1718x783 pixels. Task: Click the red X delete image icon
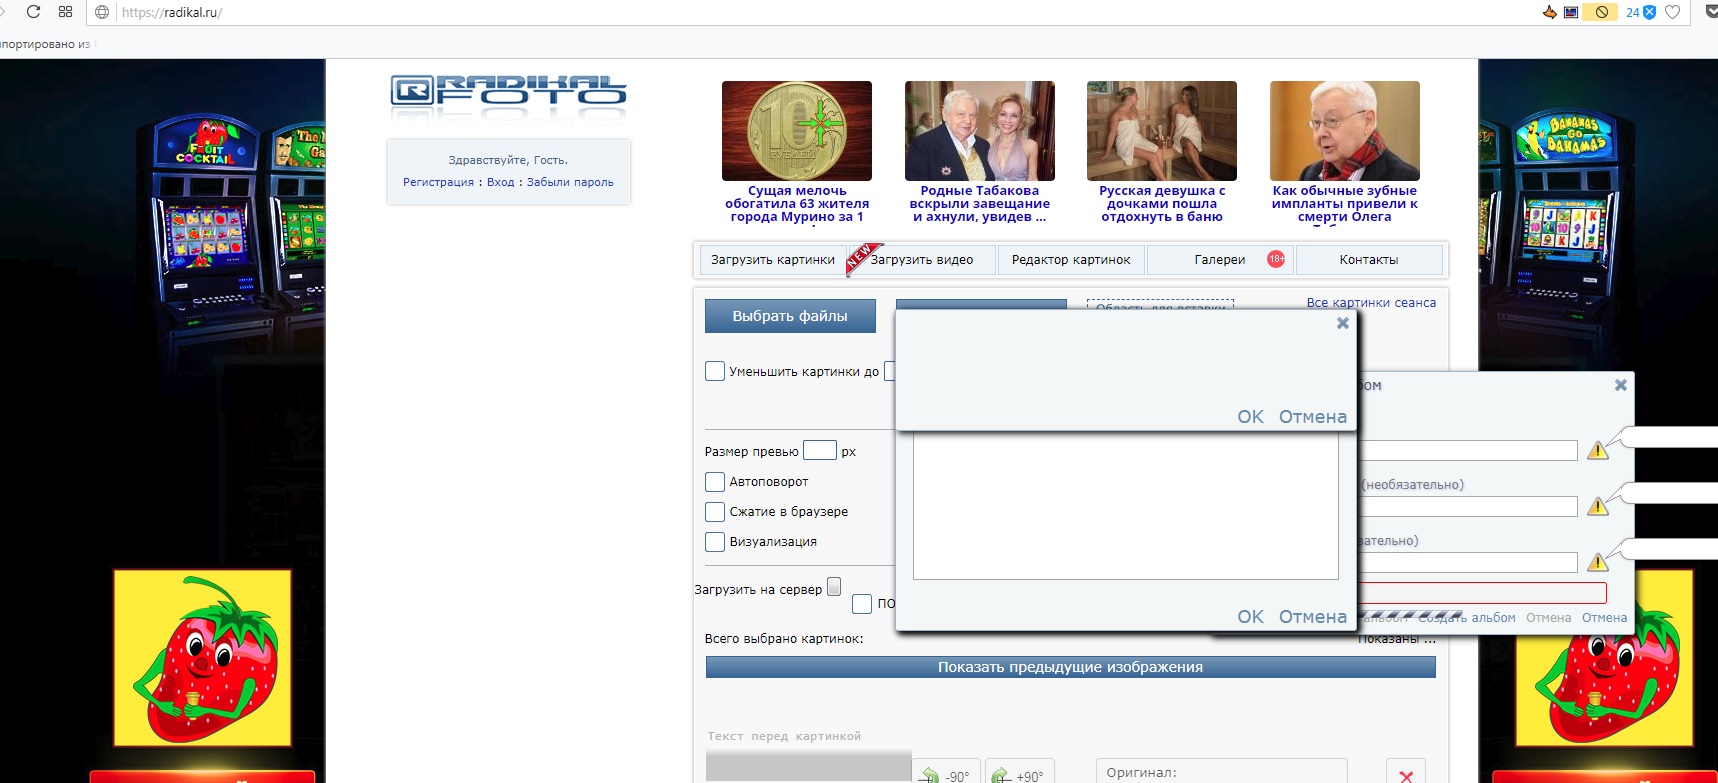pos(1405,776)
